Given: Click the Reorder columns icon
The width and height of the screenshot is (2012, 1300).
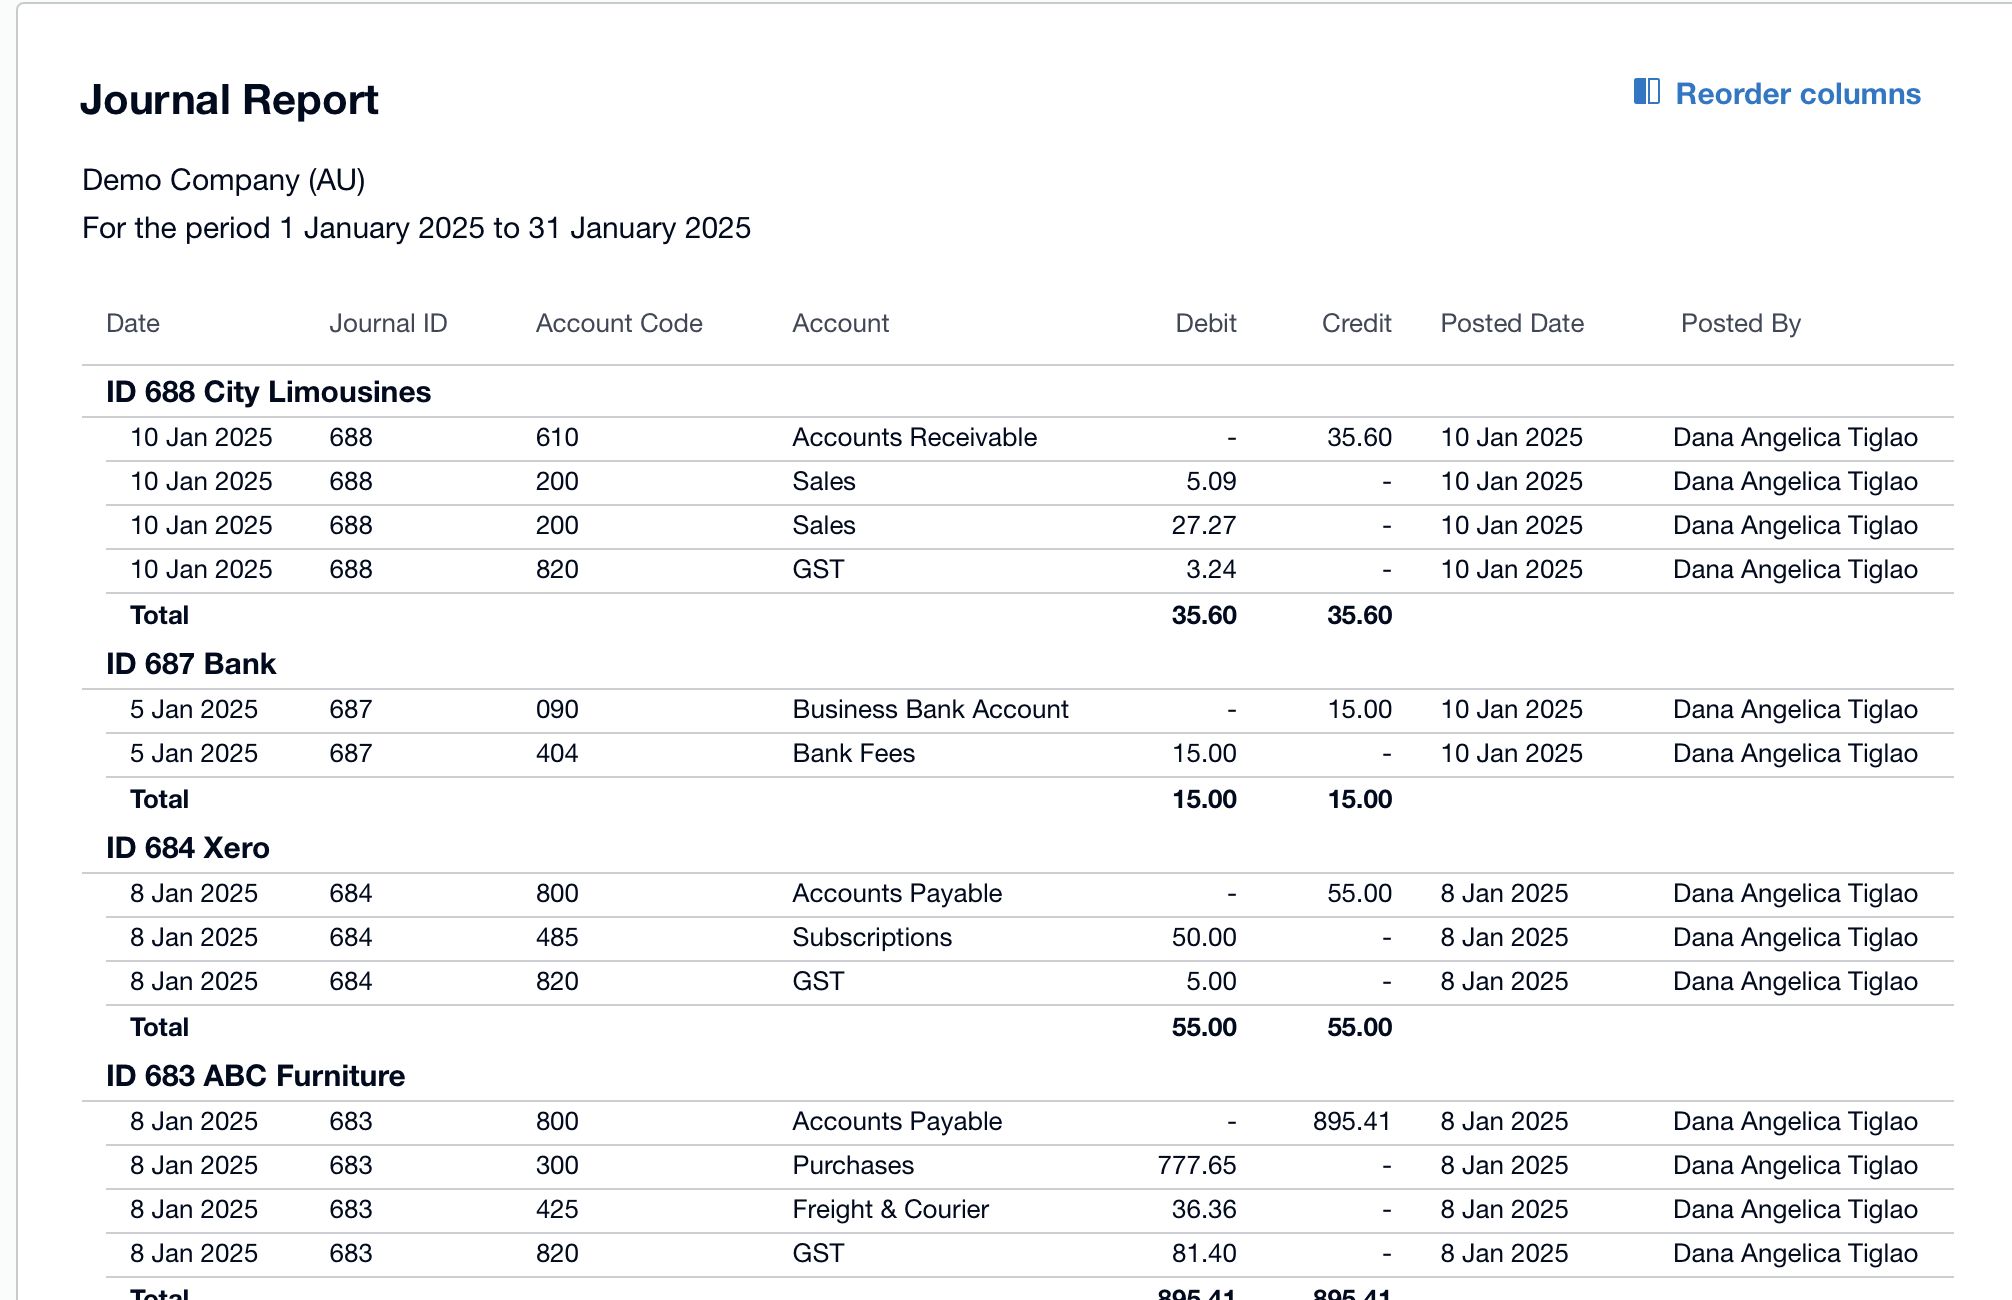Looking at the screenshot, I should coord(1646,92).
